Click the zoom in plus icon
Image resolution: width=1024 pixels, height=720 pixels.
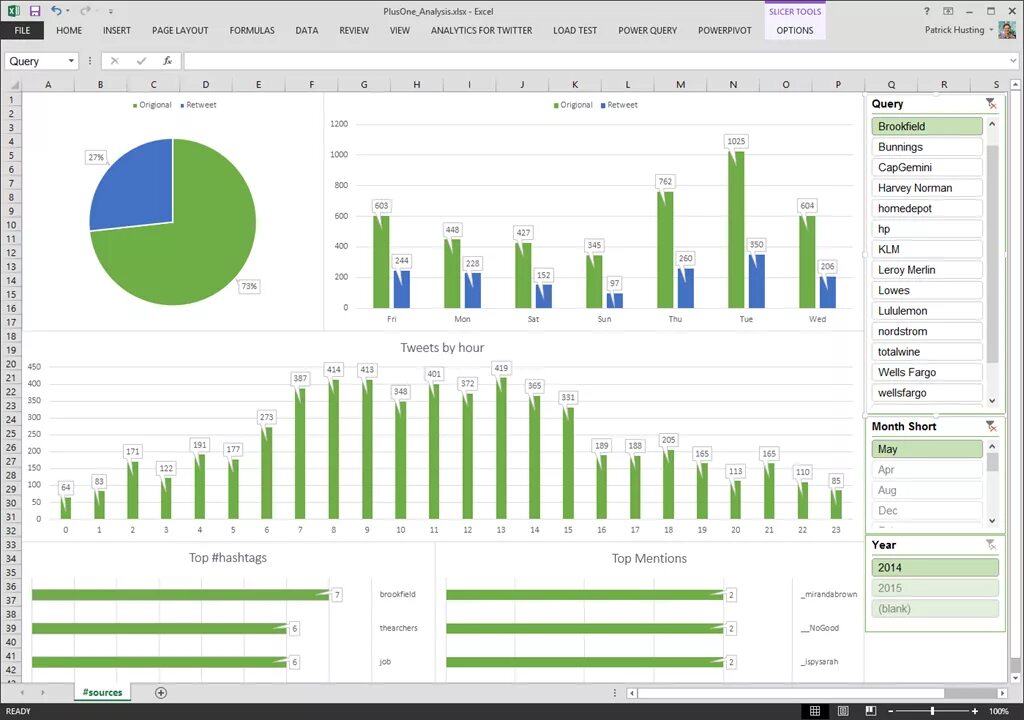[x=974, y=711]
